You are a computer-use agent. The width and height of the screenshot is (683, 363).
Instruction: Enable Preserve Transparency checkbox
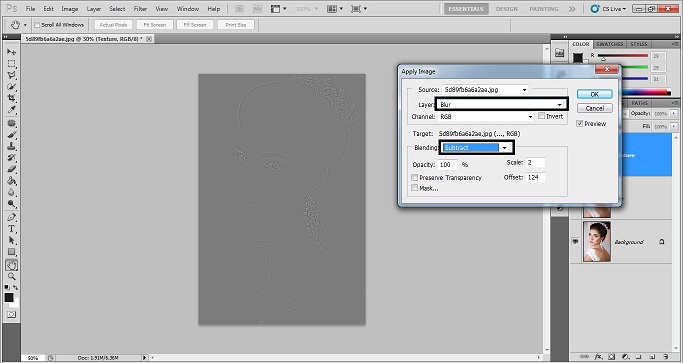(x=414, y=177)
